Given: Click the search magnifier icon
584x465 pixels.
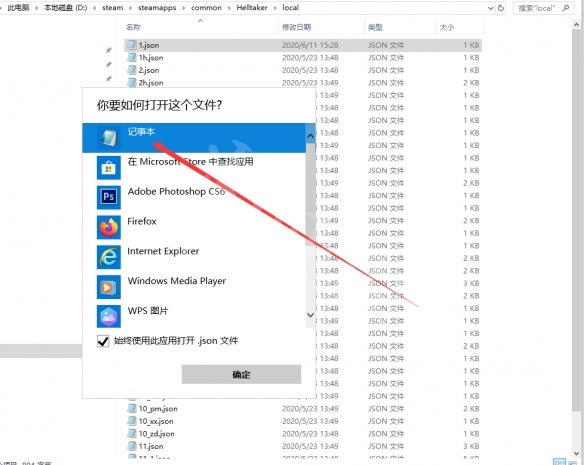Looking at the screenshot, I should point(566,8).
